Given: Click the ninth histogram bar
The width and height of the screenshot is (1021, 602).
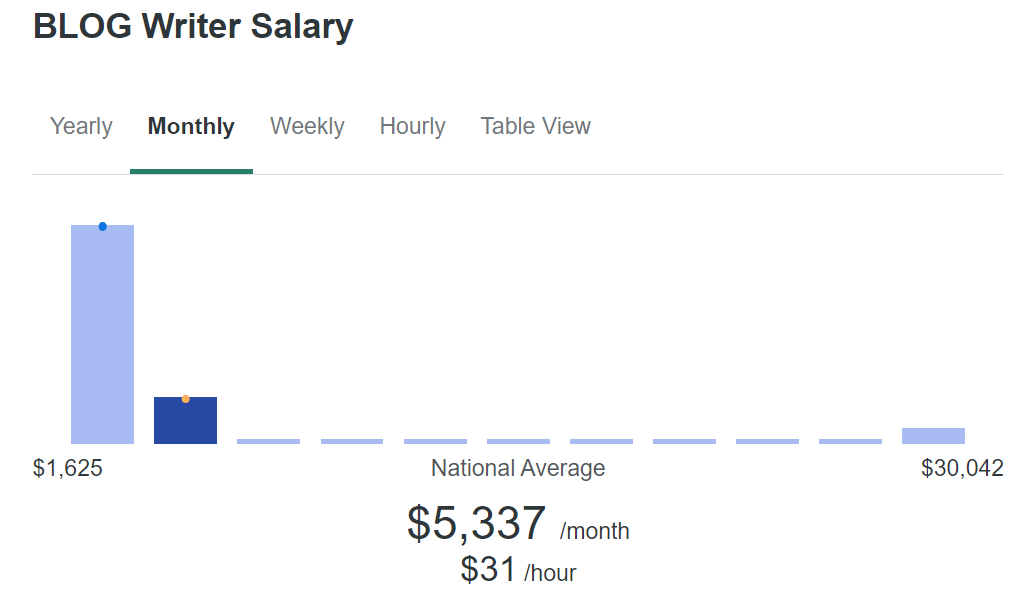Looking at the screenshot, I should pyautogui.click(x=767, y=441).
